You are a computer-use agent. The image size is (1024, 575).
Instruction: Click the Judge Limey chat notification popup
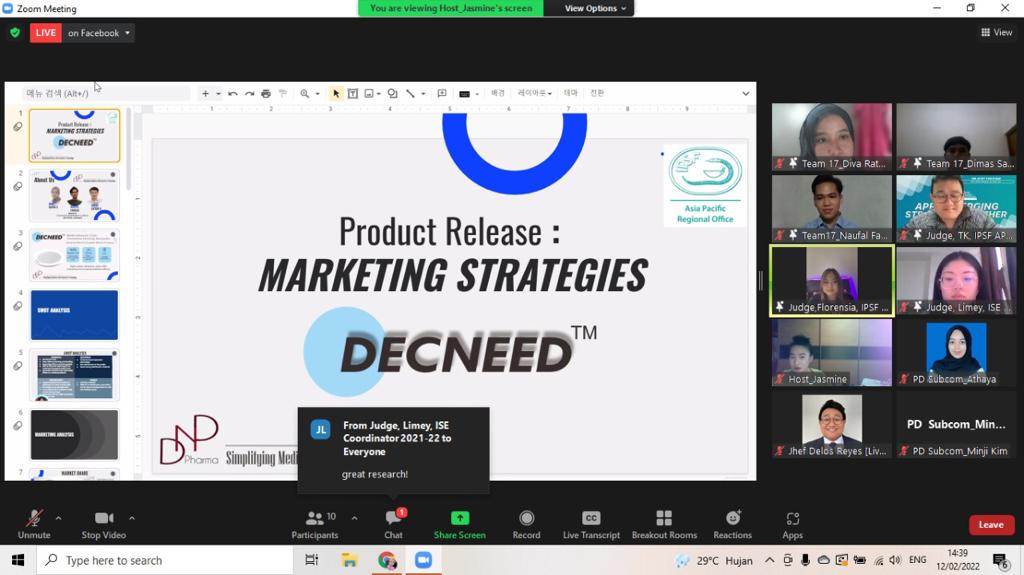click(393, 450)
